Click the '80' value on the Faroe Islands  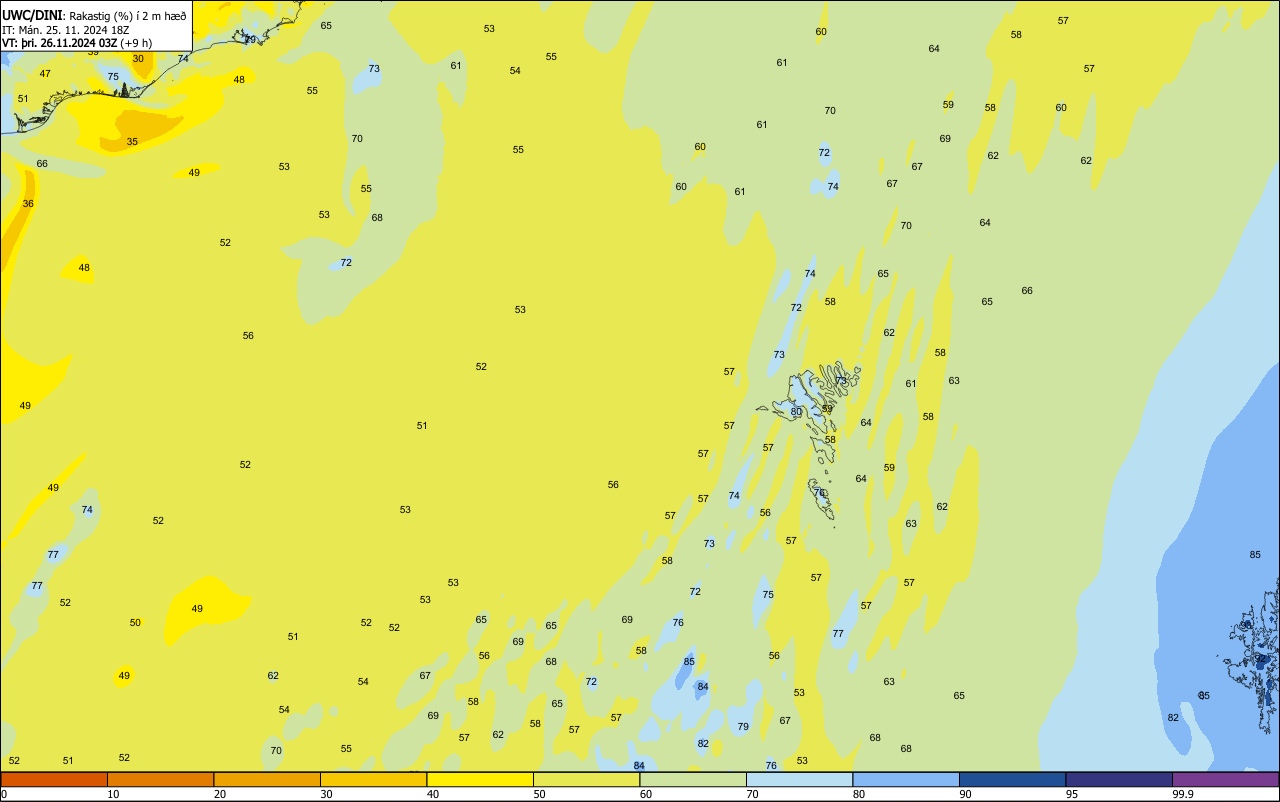(796, 412)
